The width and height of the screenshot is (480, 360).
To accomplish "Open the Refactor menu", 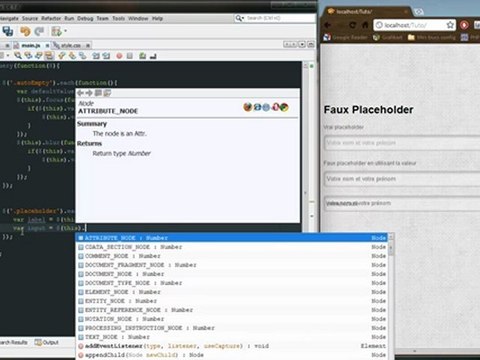I will (x=51, y=18).
